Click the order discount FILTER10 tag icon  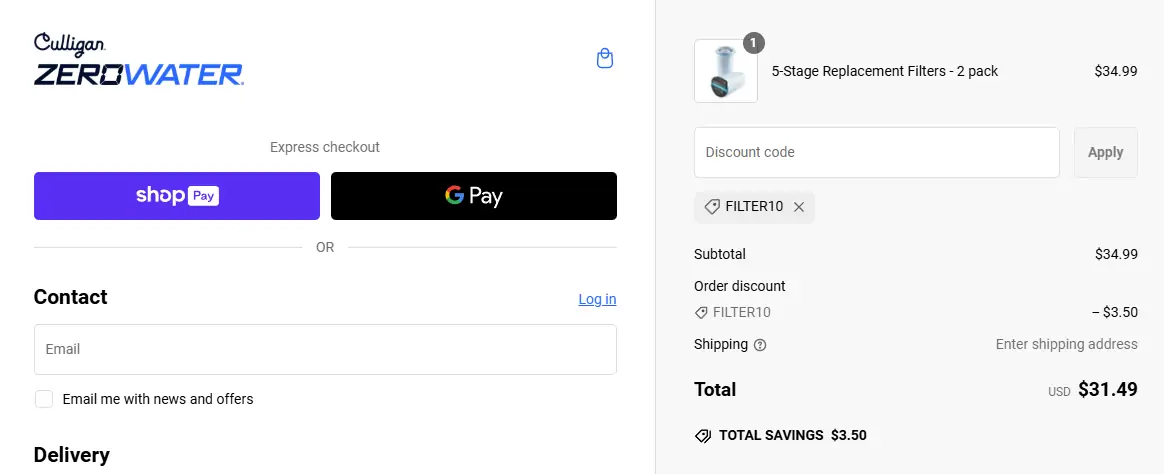pos(701,312)
